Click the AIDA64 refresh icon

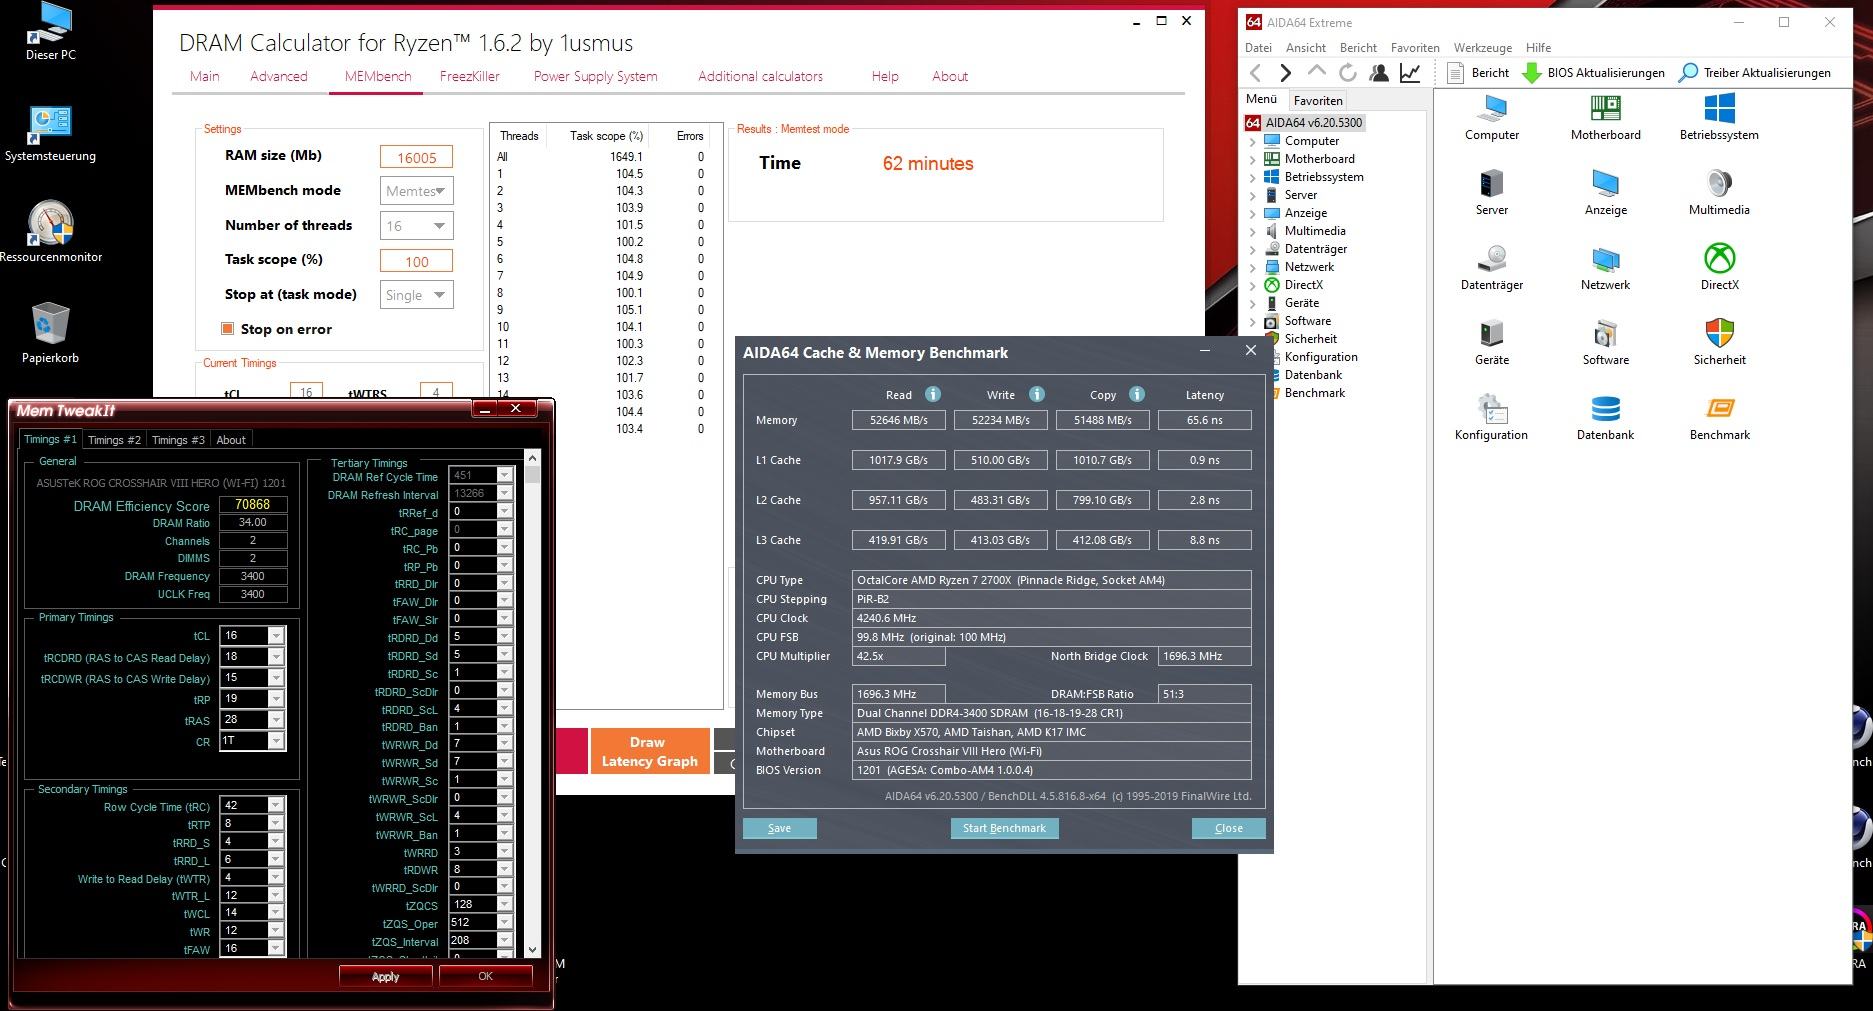pyautogui.click(x=1348, y=72)
